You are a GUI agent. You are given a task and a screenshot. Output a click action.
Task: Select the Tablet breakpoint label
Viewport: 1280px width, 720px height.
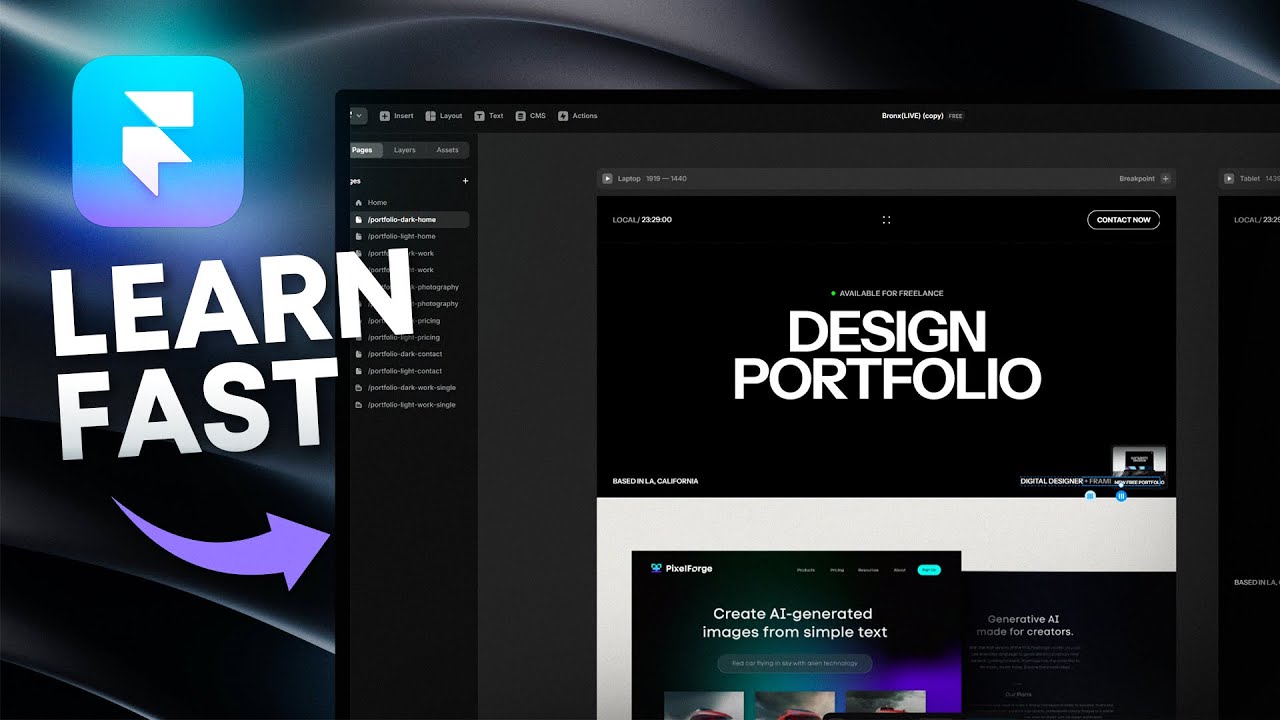(1250, 179)
